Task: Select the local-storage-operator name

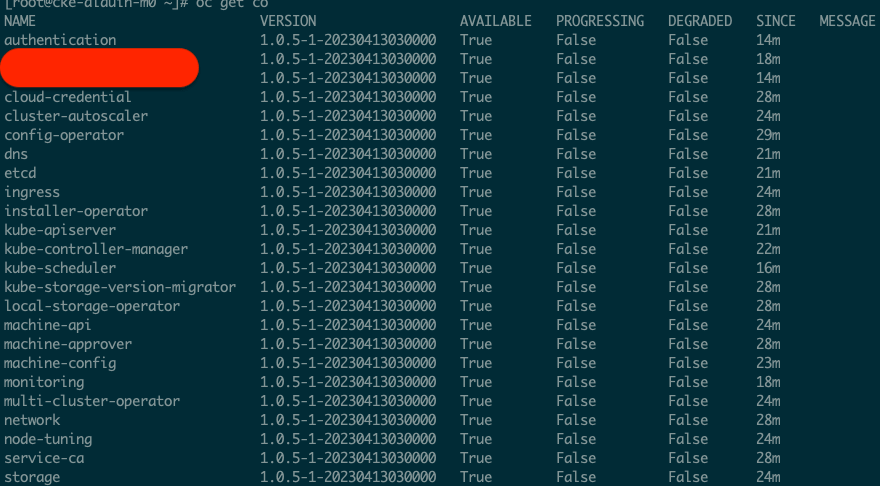Action: click(92, 306)
